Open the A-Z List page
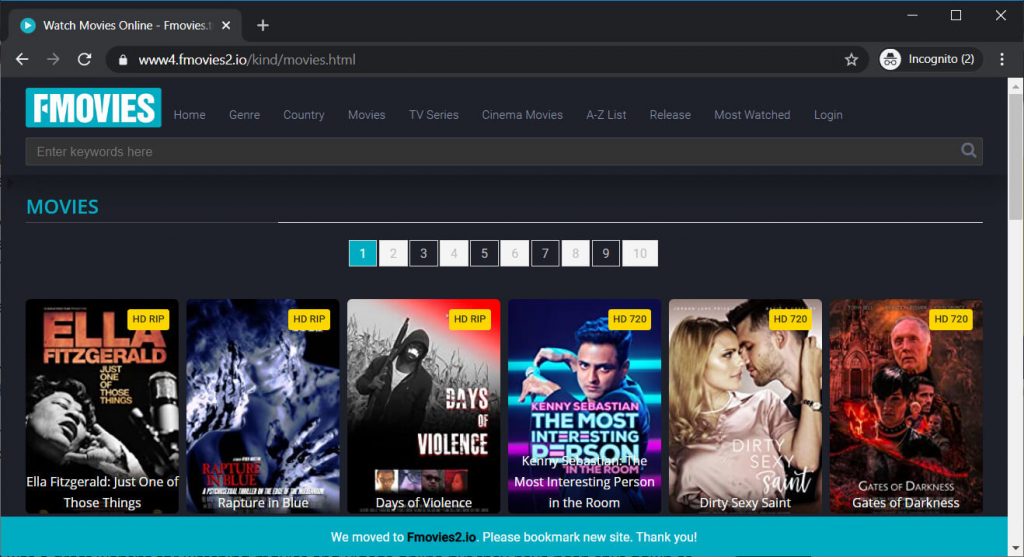Image resolution: width=1024 pixels, height=557 pixels. [x=606, y=115]
